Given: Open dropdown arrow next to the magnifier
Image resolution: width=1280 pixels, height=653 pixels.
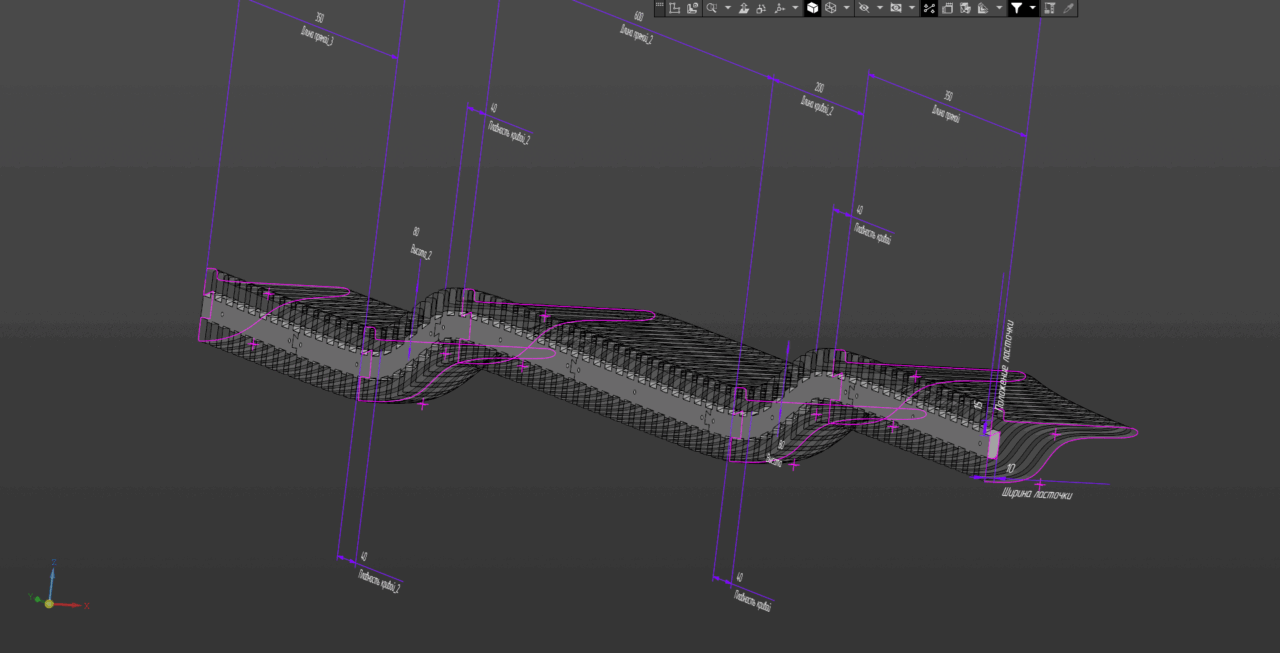Looking at the screenshot, I should coord(727,8).
